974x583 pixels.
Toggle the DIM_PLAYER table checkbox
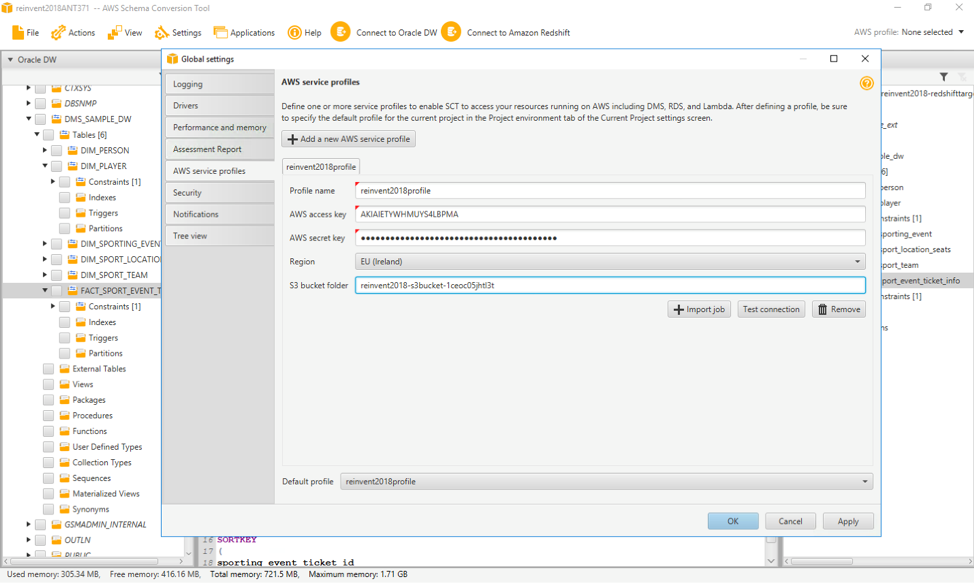point(57,166)
